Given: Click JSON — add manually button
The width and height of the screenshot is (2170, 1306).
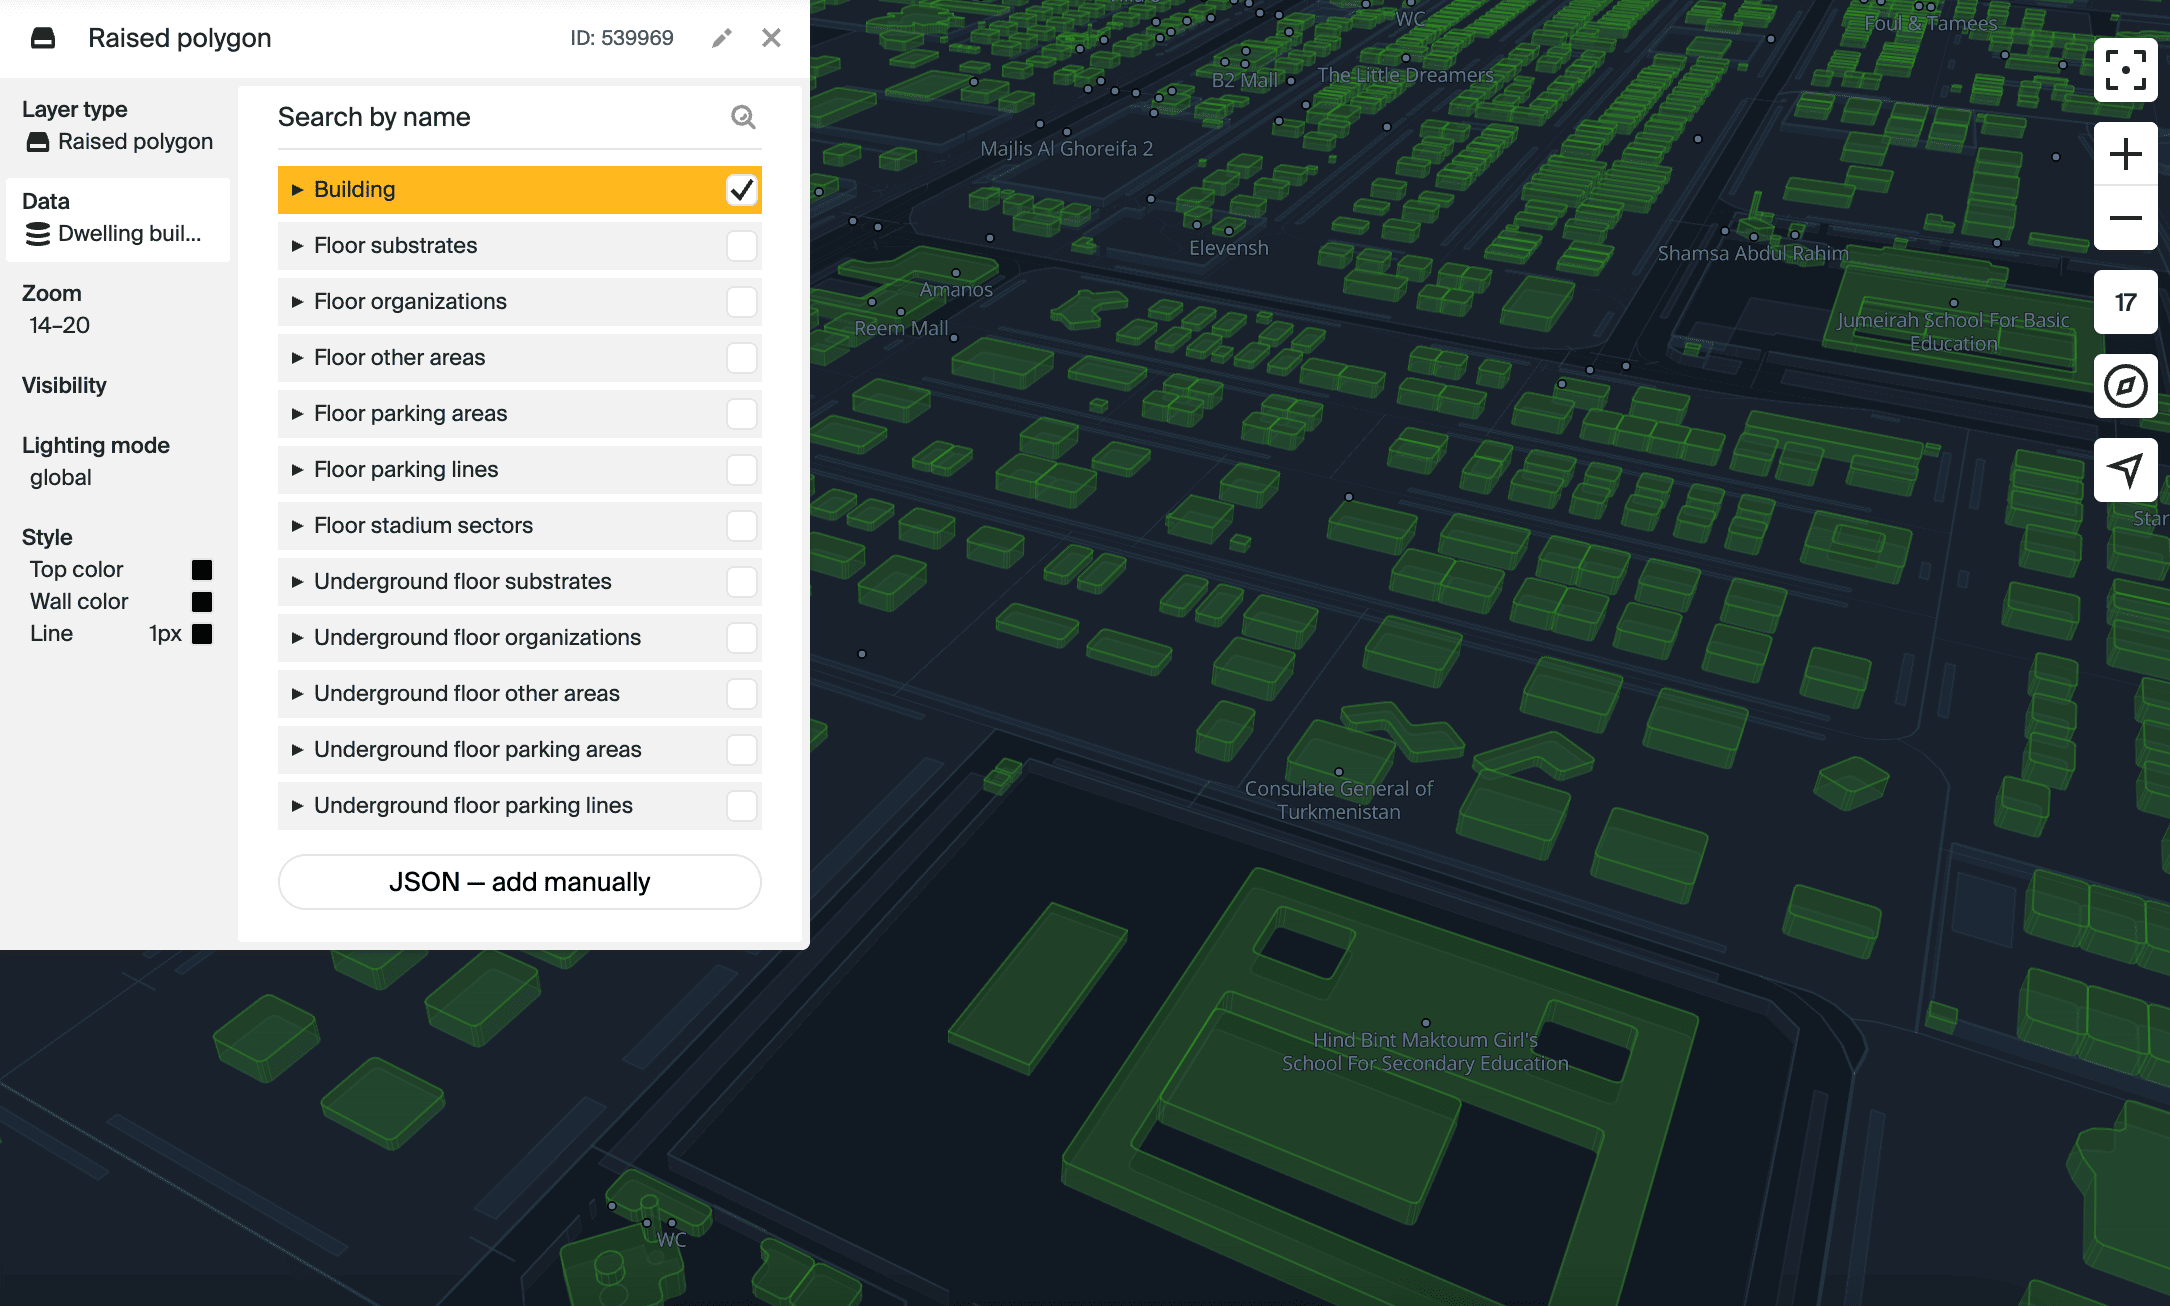Looking at the screenshot, I should coord(519,882).
